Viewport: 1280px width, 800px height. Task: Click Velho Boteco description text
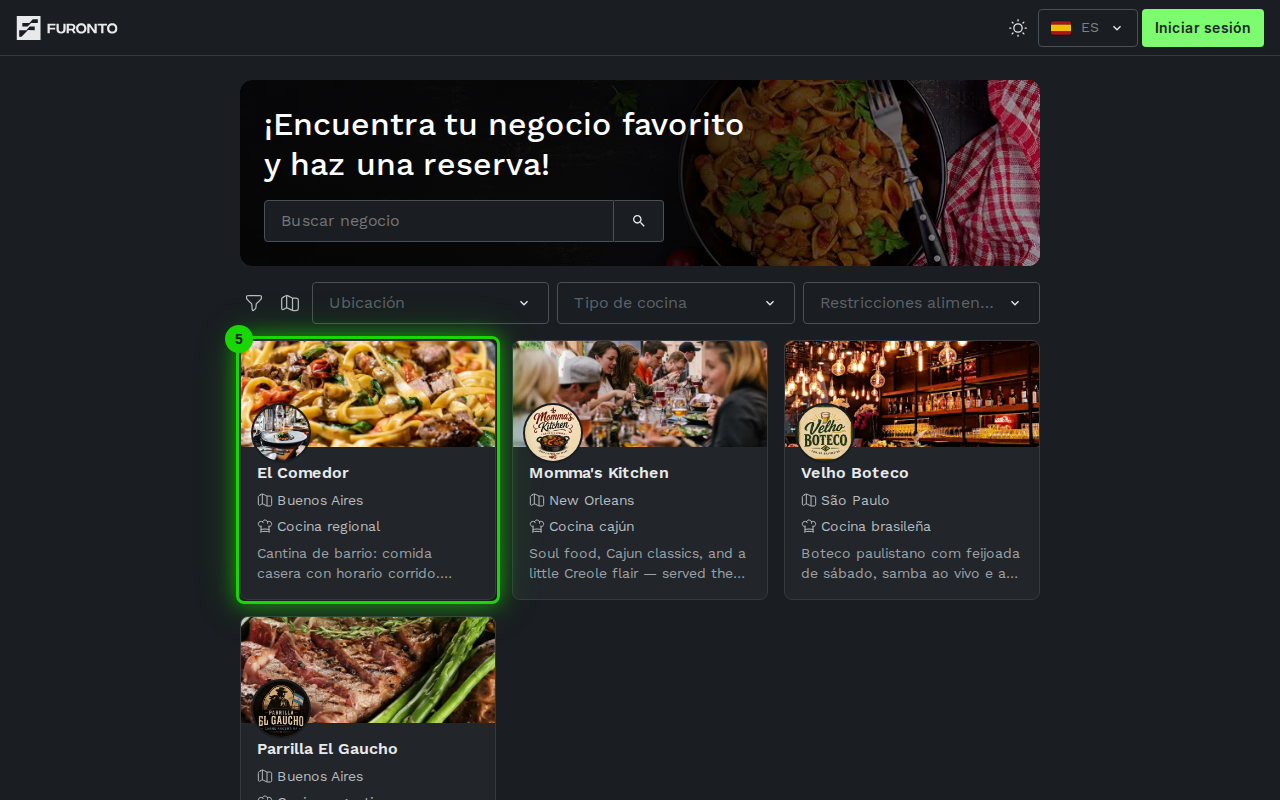(910, 563)
